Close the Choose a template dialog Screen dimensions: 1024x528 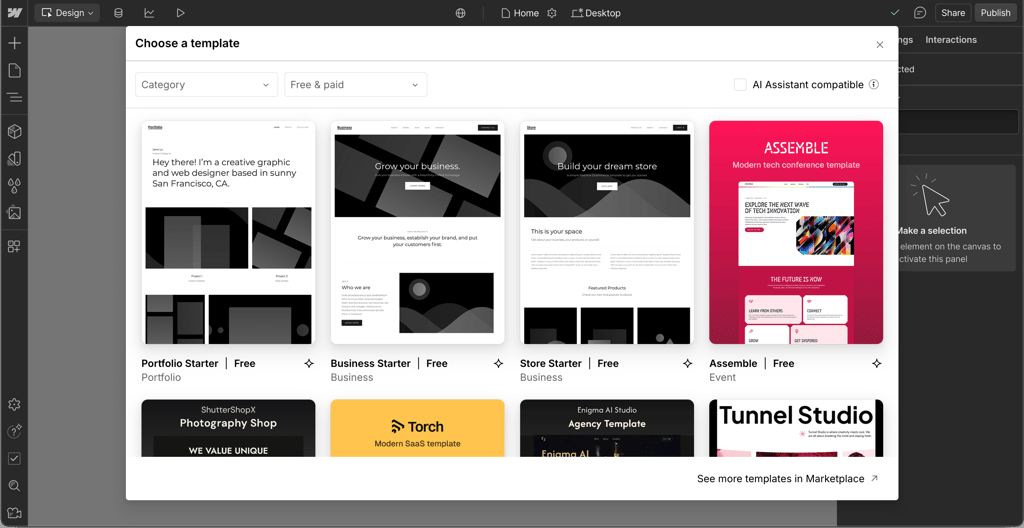[x=880, y=44]
